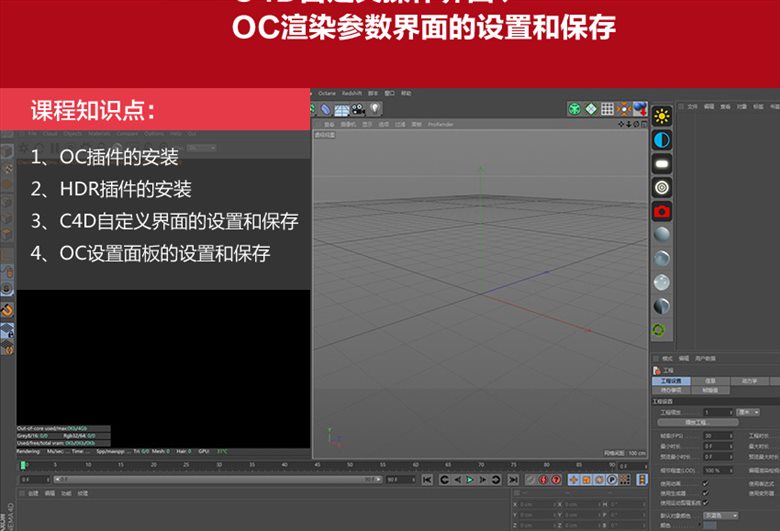The image size is (780, 531).
Task: Create a specular material from the glass sphere
Action: [x=662, y=282]
